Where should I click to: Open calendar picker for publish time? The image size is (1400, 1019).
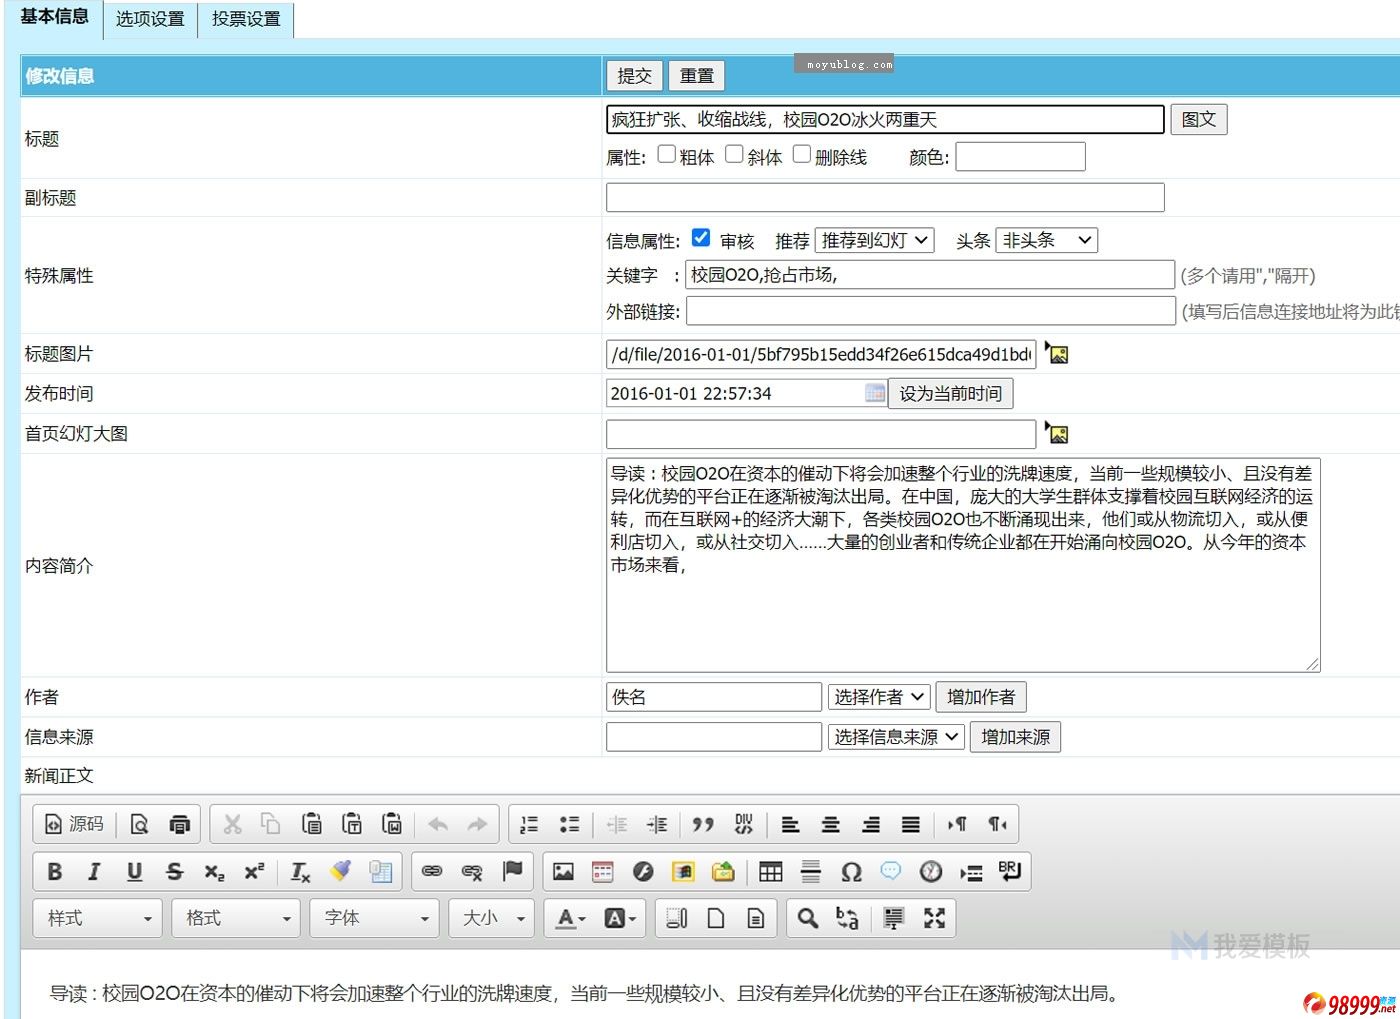(875, 393)
